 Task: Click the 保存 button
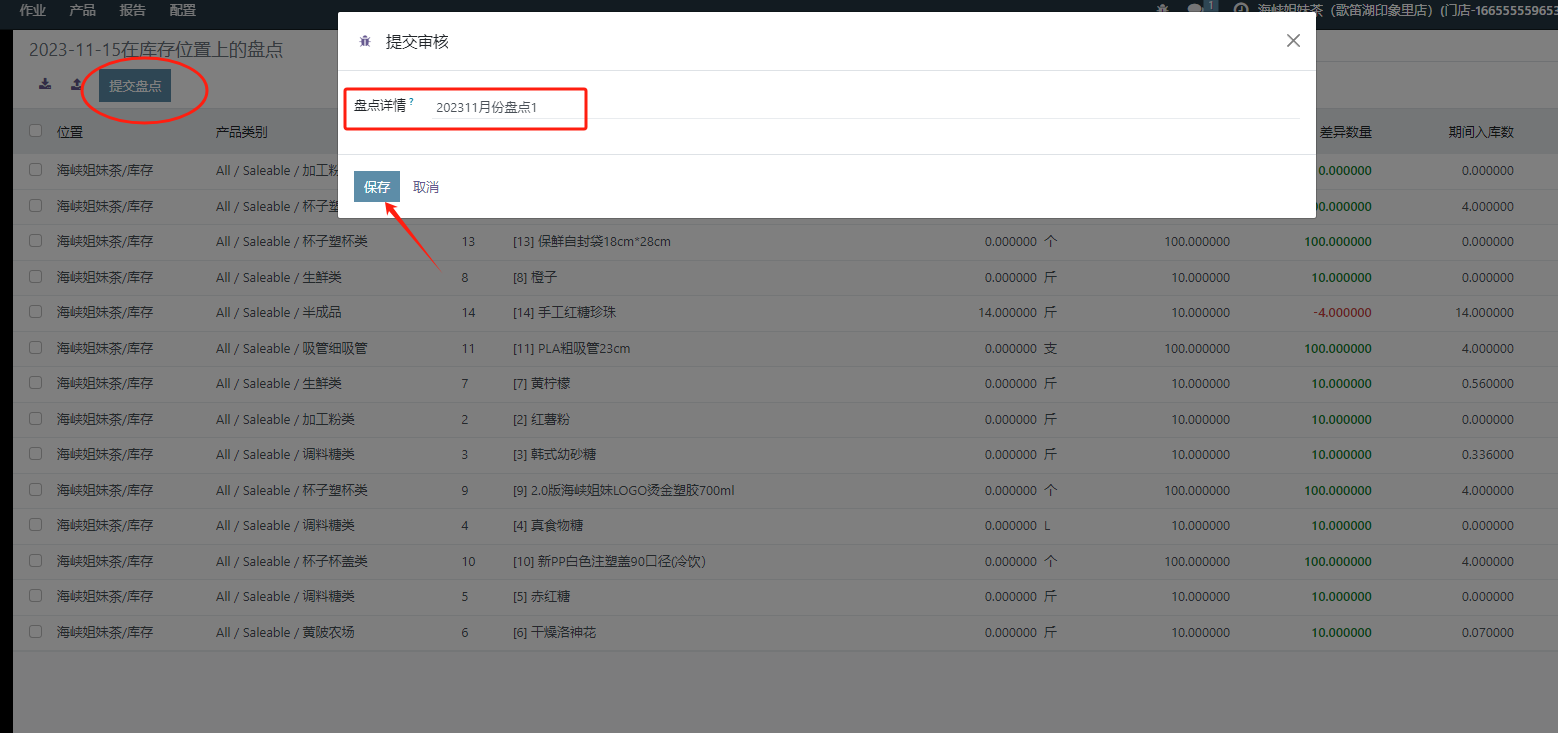(377, 187)
